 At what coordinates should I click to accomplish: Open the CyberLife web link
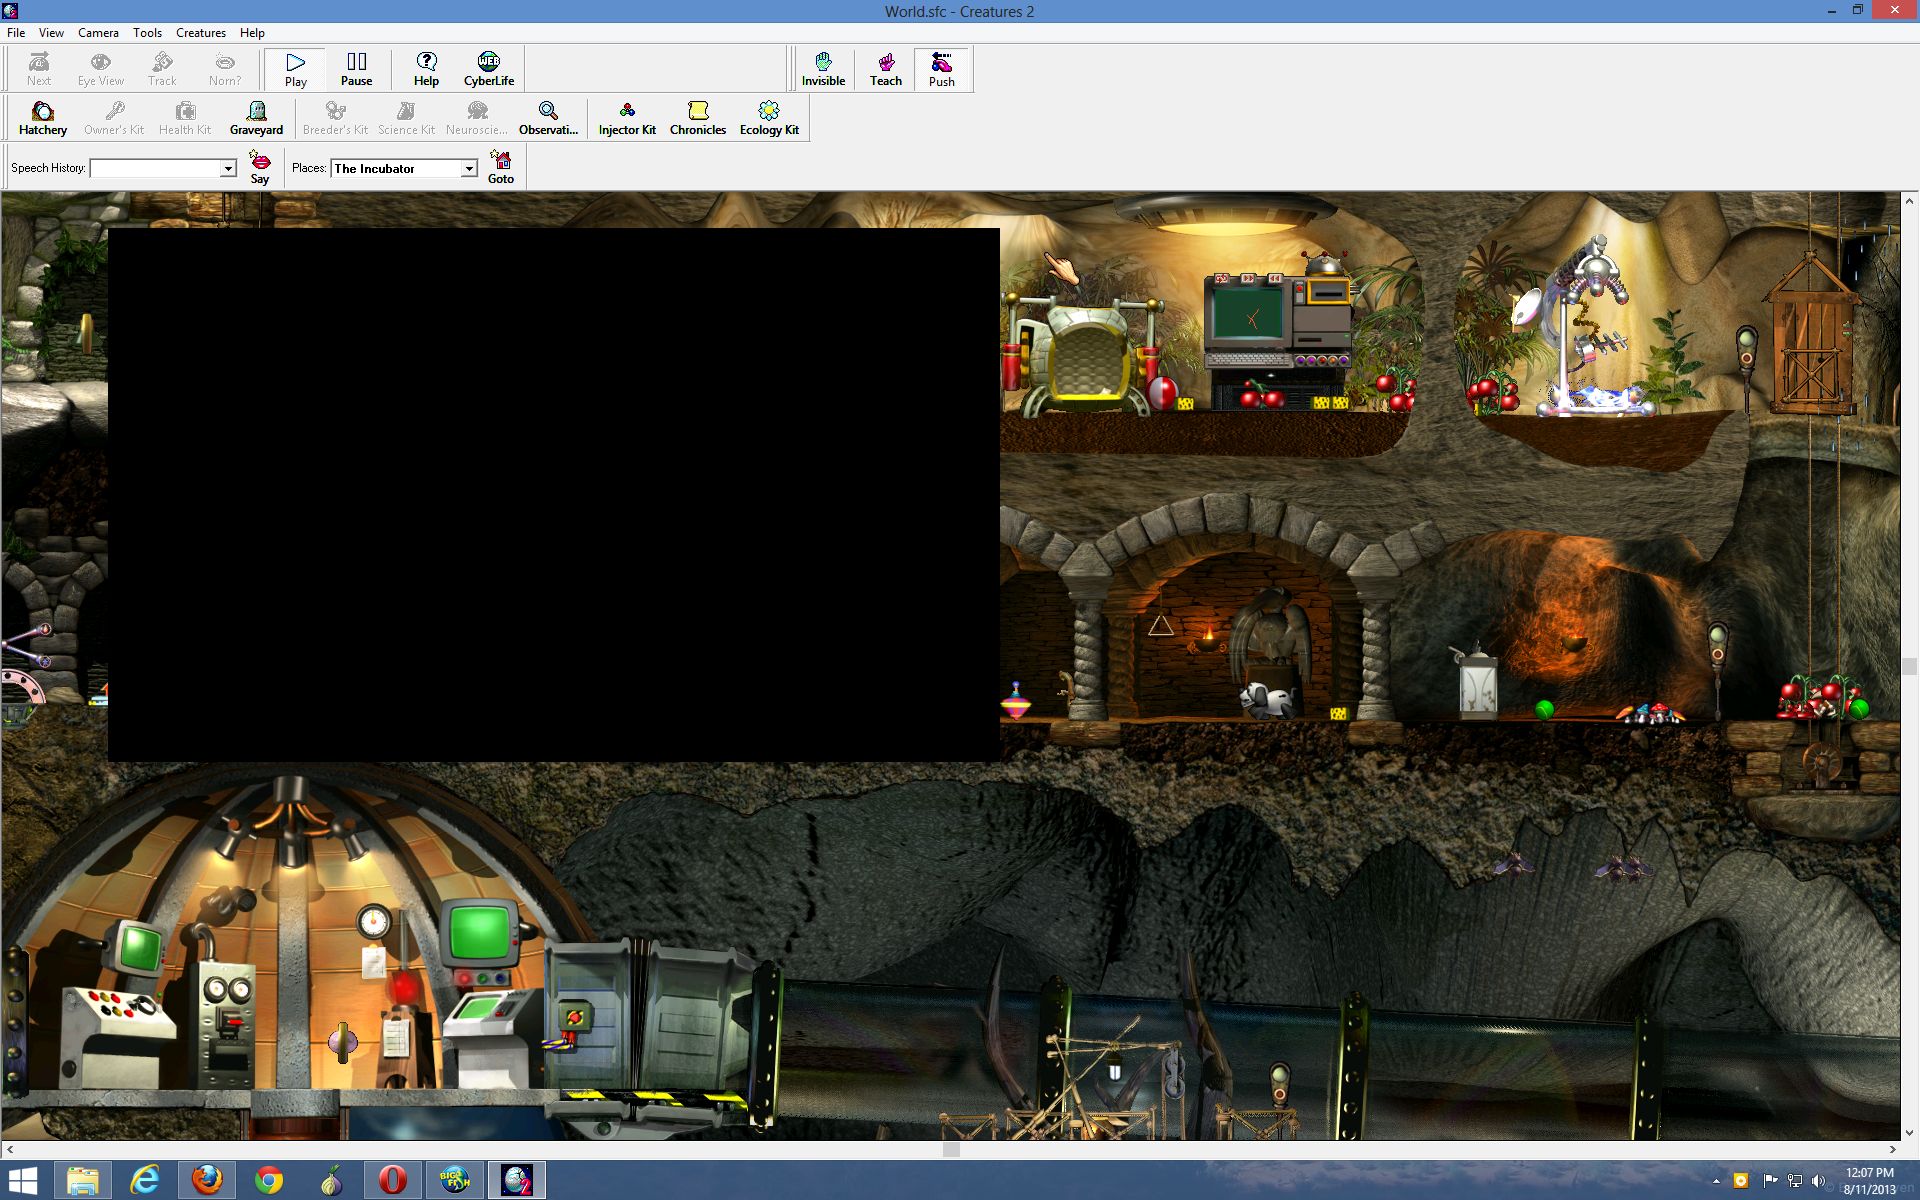tap(489, 69)
